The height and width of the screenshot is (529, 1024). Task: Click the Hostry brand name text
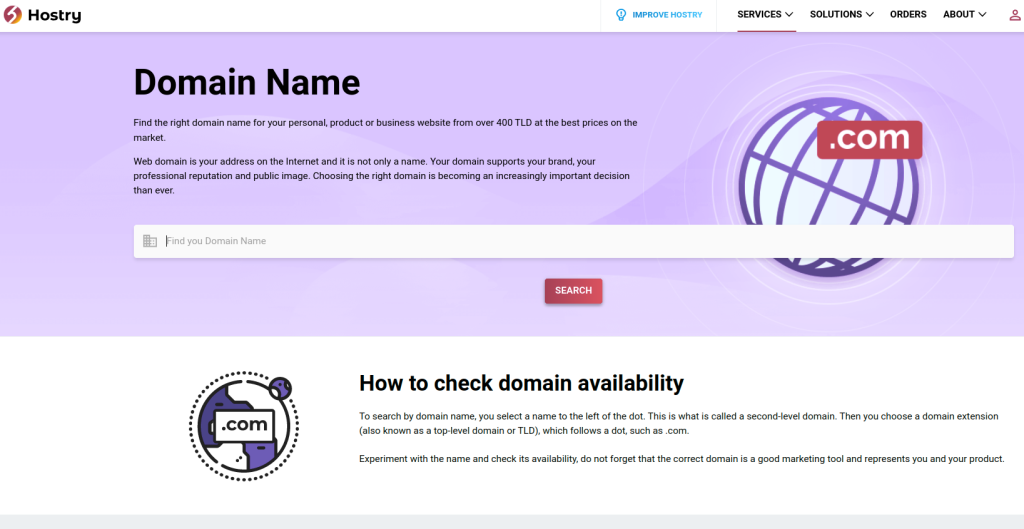click(55, 14)
